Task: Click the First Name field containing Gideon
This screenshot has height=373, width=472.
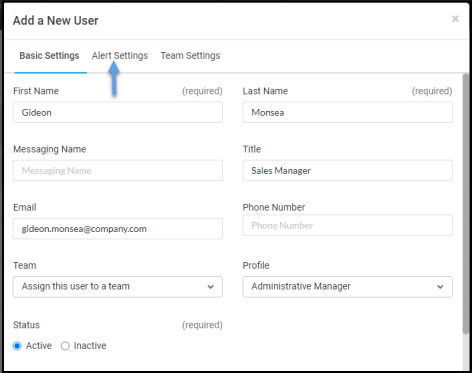Action: pos(118,112)
